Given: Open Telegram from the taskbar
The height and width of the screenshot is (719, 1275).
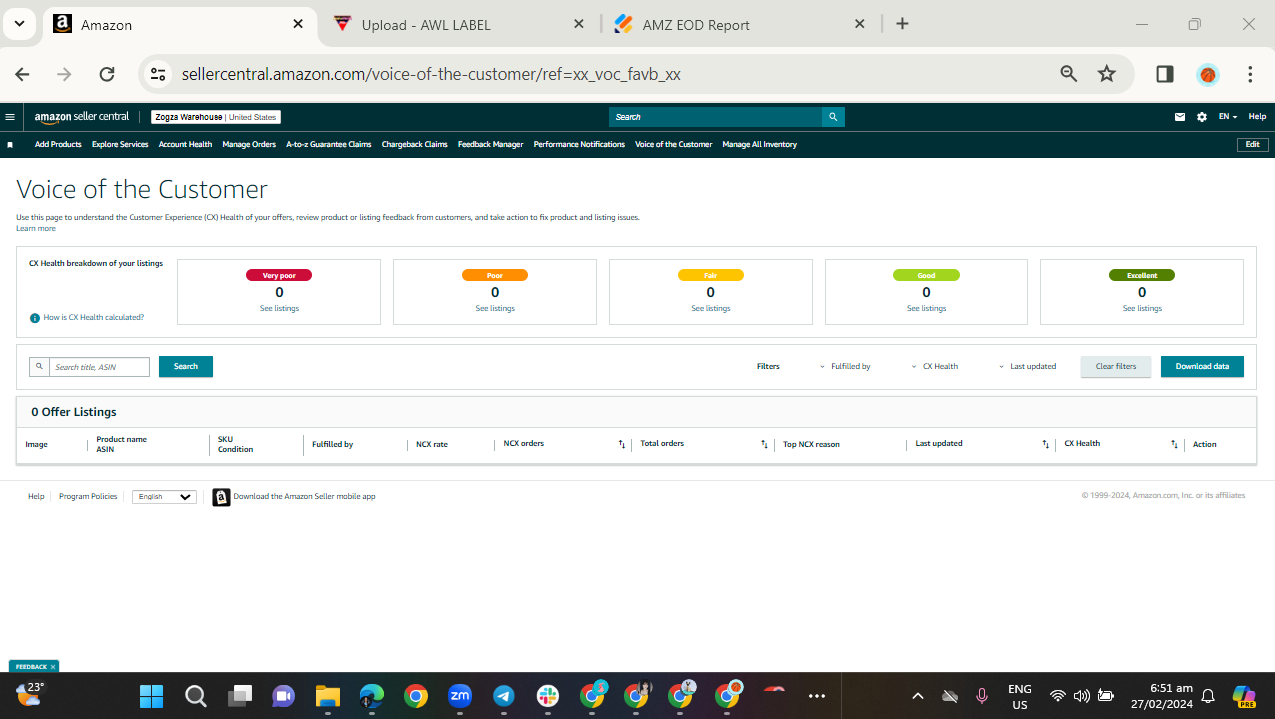Looking at the screenshot, I should pos(503,696).
